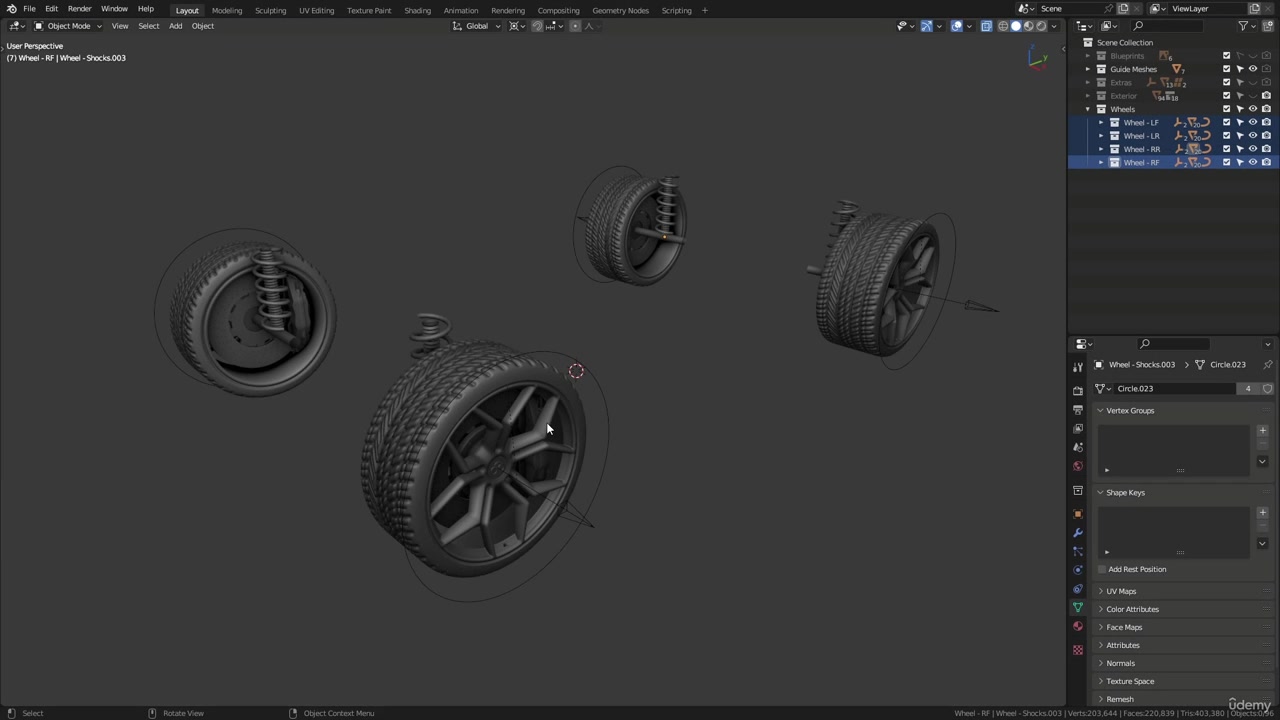
Task: Create a new scene copy icon
Action: pos(1123,8)
